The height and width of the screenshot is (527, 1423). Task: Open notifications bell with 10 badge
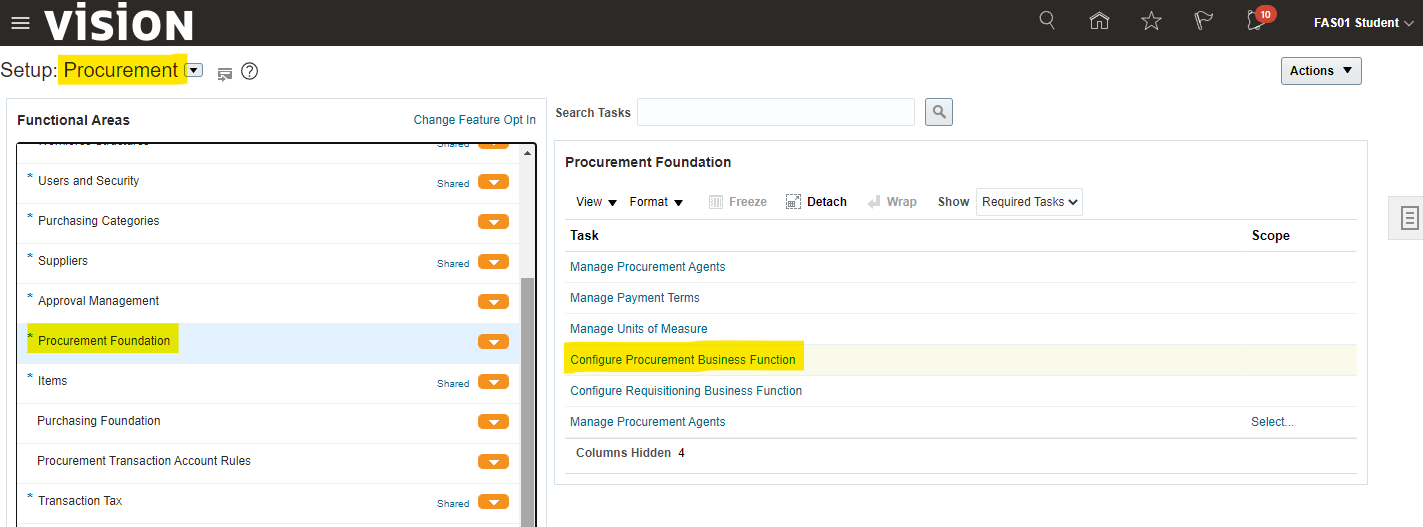click(x=1257, y=21)
